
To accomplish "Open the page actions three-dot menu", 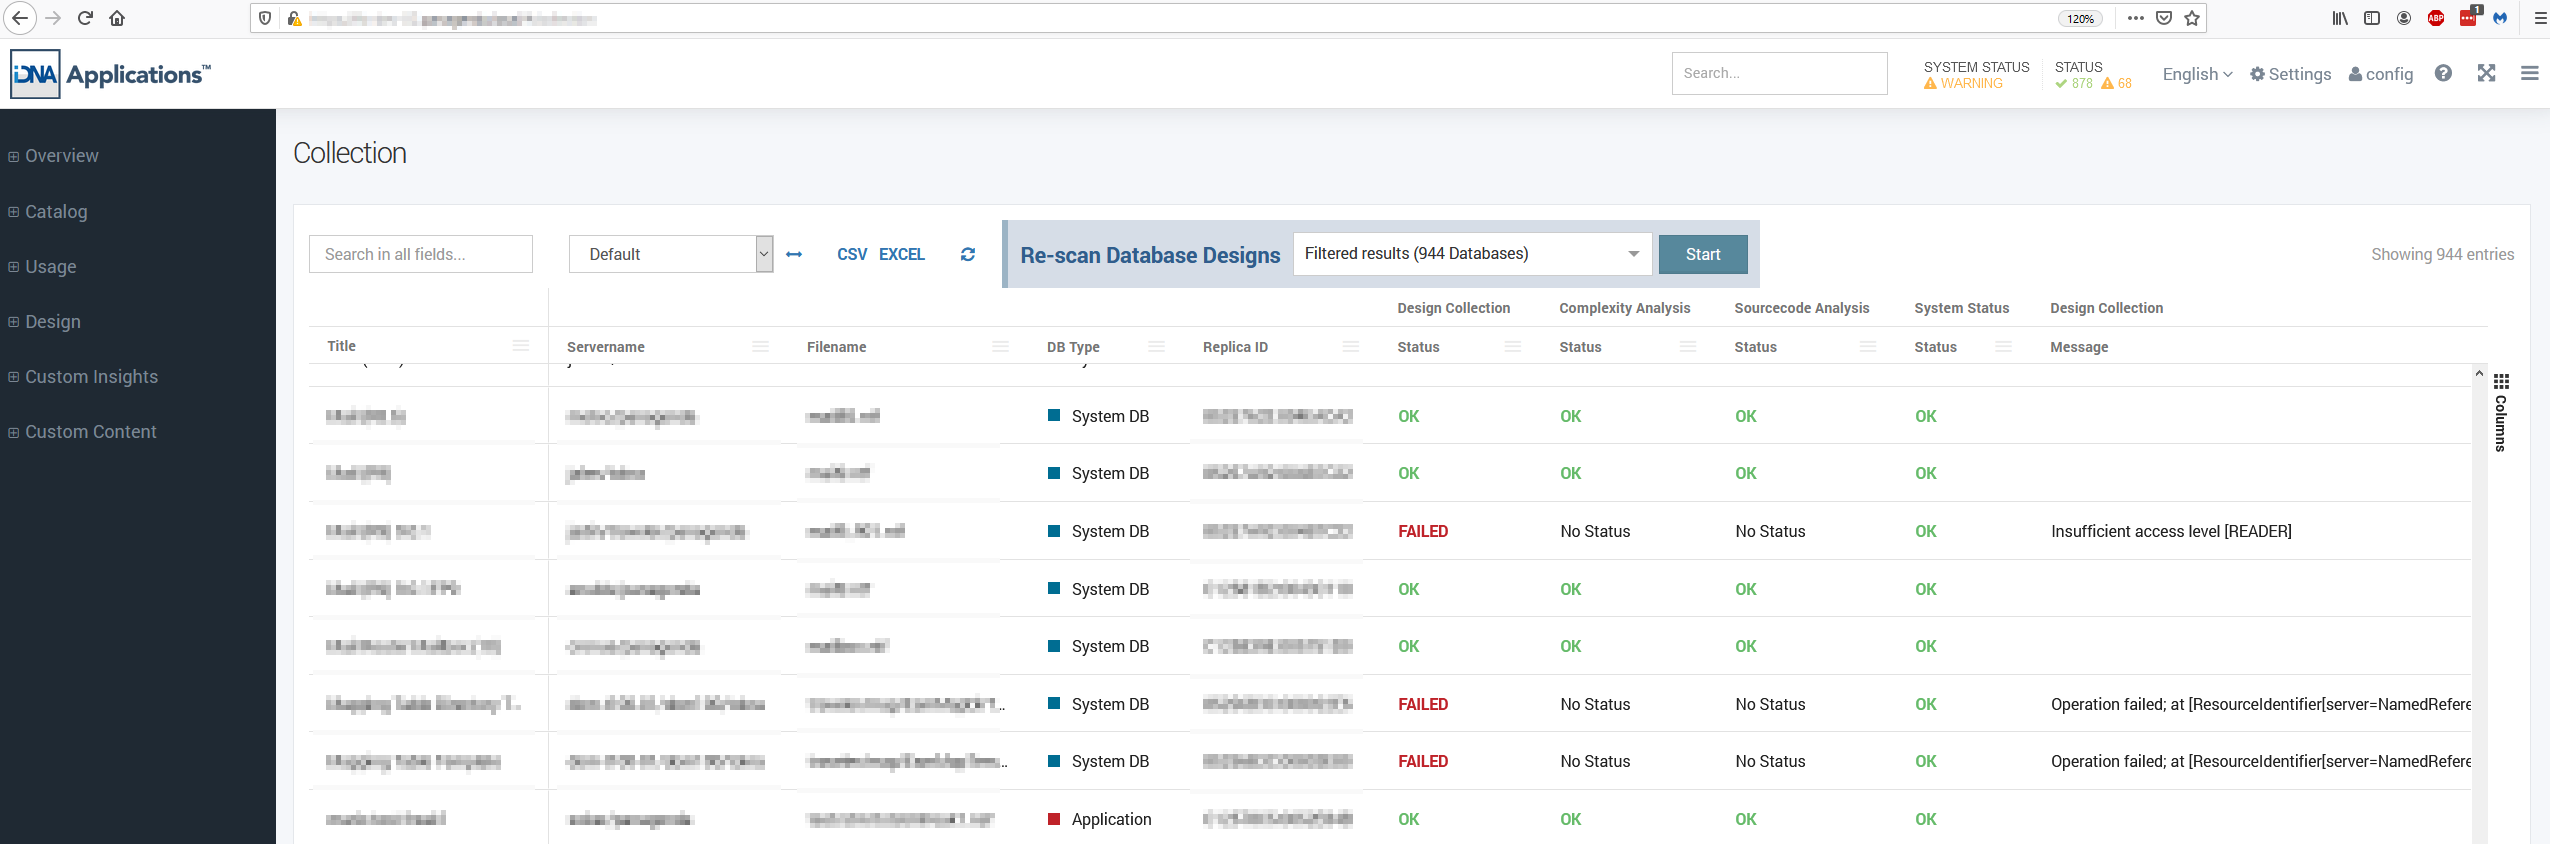I will tap(2136, 18).
